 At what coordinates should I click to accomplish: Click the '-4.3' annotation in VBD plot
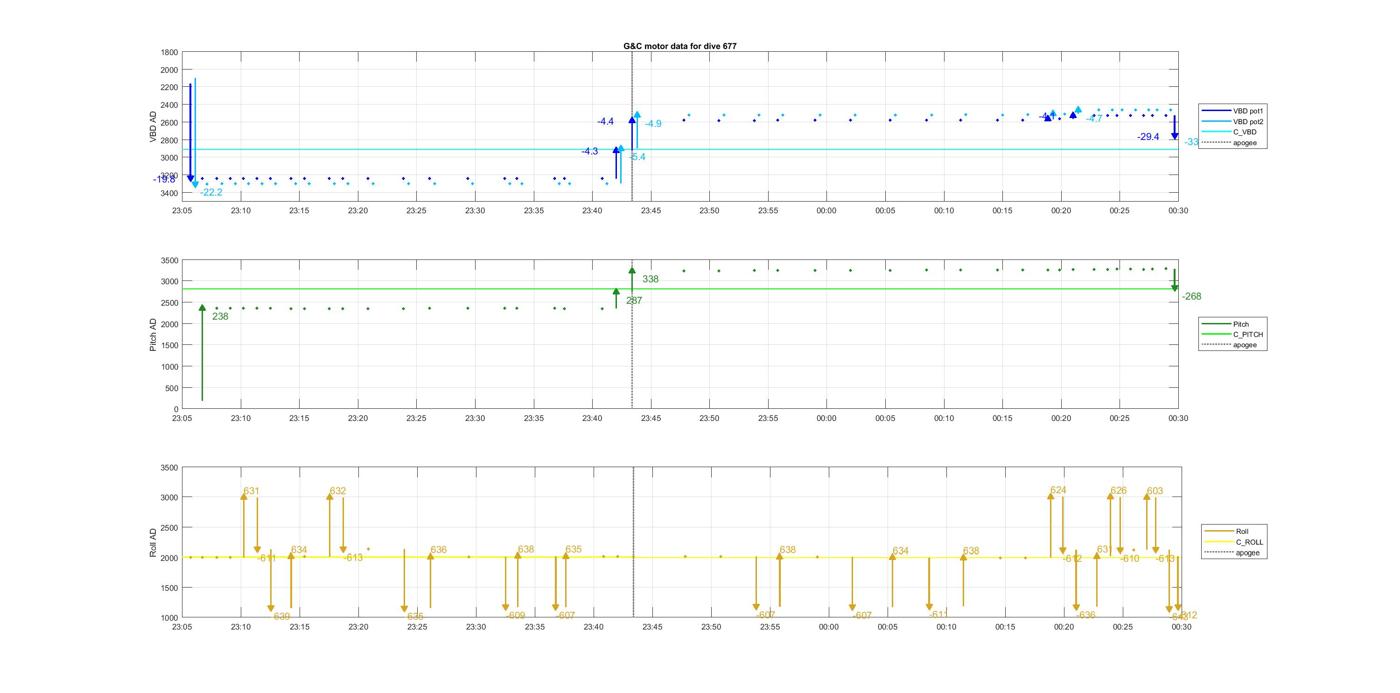[x=590, y=151]
